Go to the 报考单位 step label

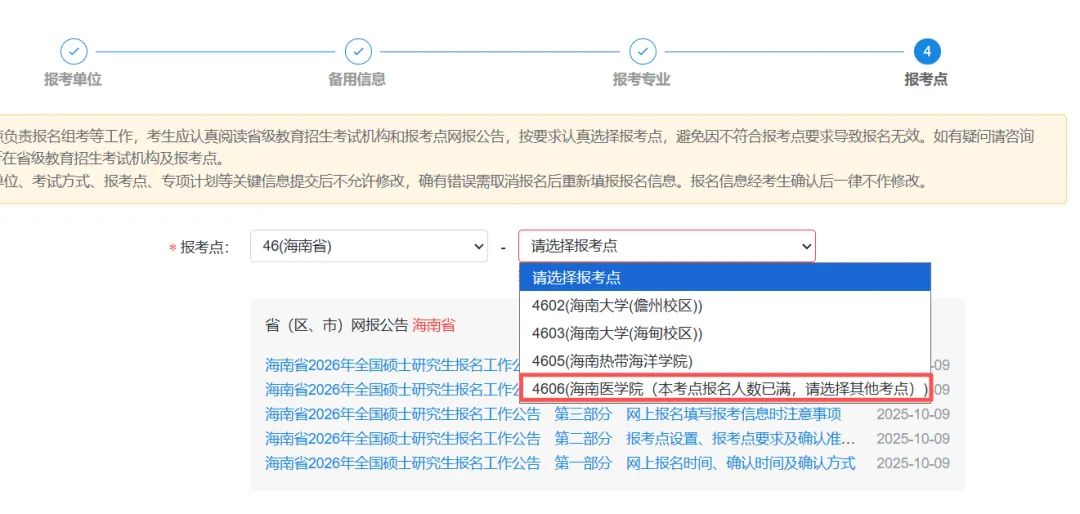tap(73, 79)
